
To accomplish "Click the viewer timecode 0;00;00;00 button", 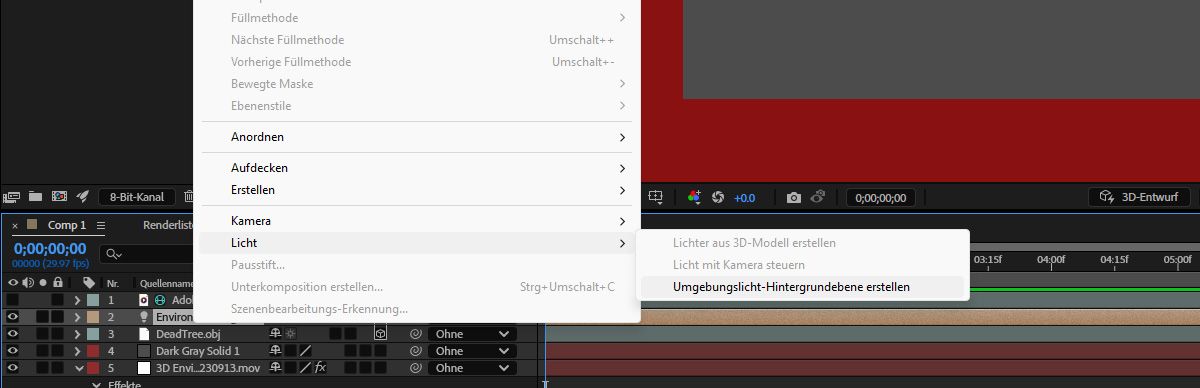I will [881, 197].
